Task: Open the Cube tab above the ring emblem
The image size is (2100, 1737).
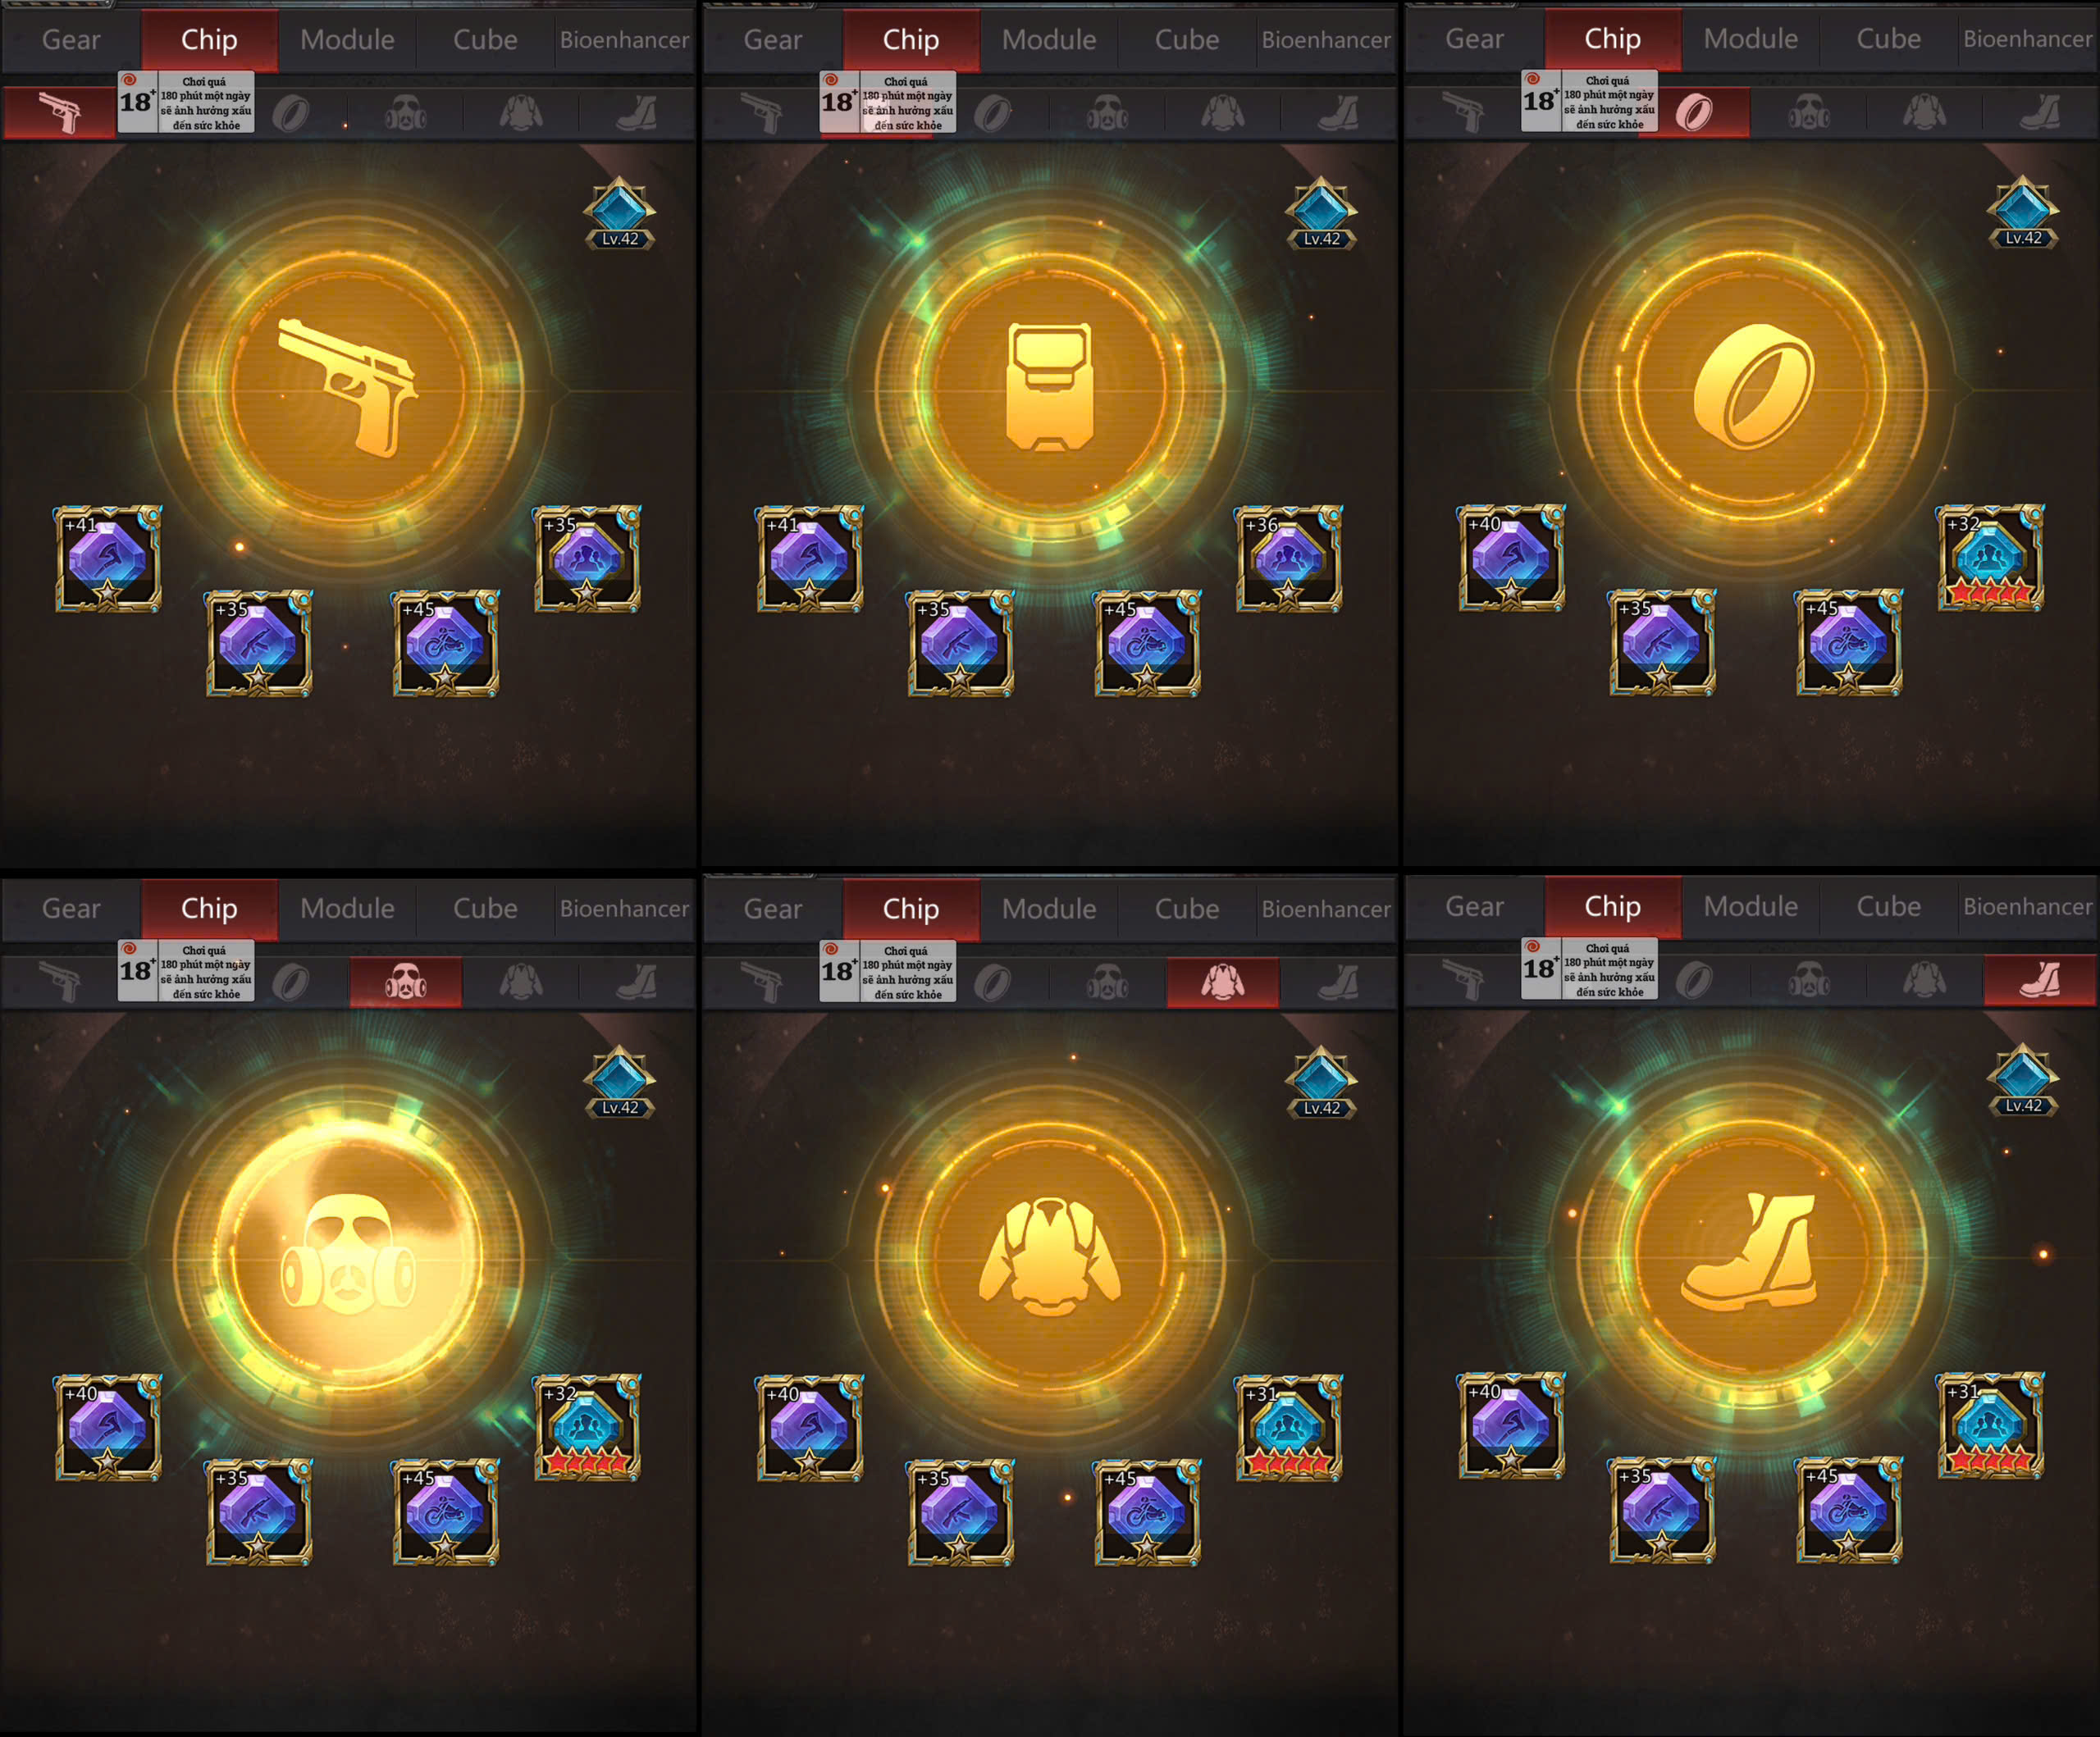Action: tap(1888, 39)
